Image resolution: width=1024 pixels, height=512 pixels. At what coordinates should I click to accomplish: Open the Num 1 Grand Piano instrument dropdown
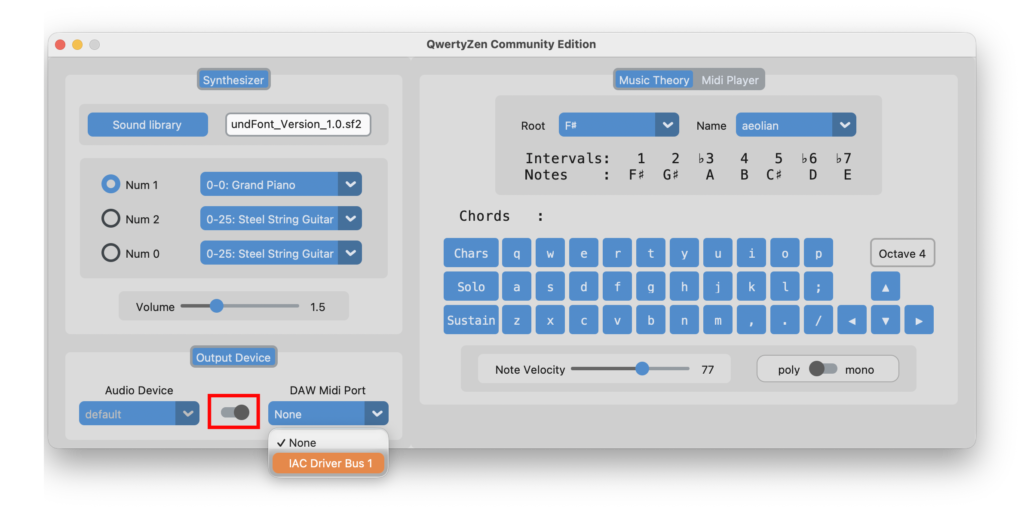281,185
